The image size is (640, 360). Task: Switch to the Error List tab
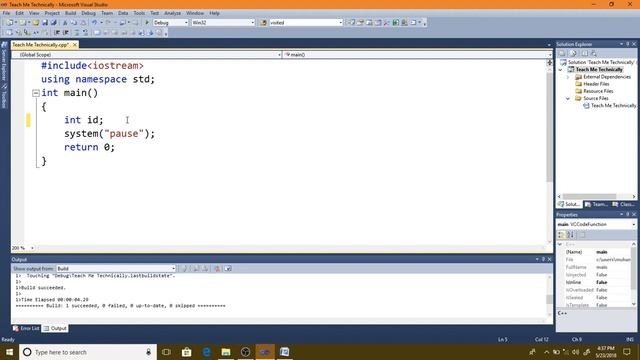click(x=26, y=328)
